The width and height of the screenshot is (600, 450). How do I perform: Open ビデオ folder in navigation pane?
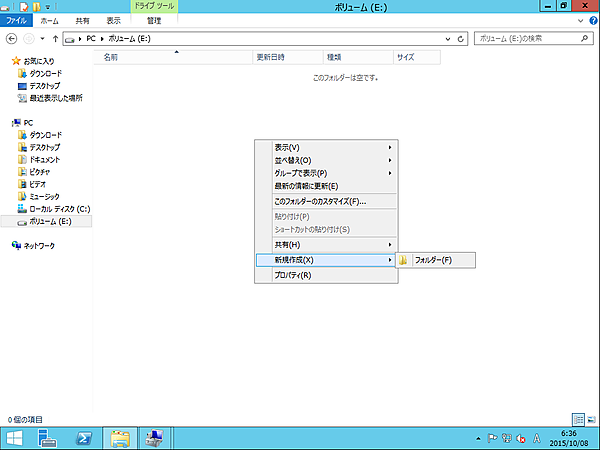(32, 184)
